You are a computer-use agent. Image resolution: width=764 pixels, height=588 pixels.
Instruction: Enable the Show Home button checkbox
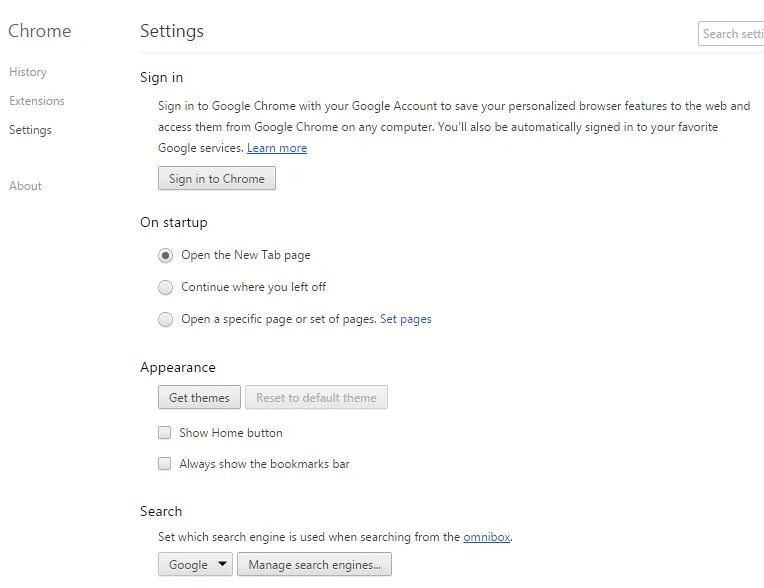pos(165,433)
